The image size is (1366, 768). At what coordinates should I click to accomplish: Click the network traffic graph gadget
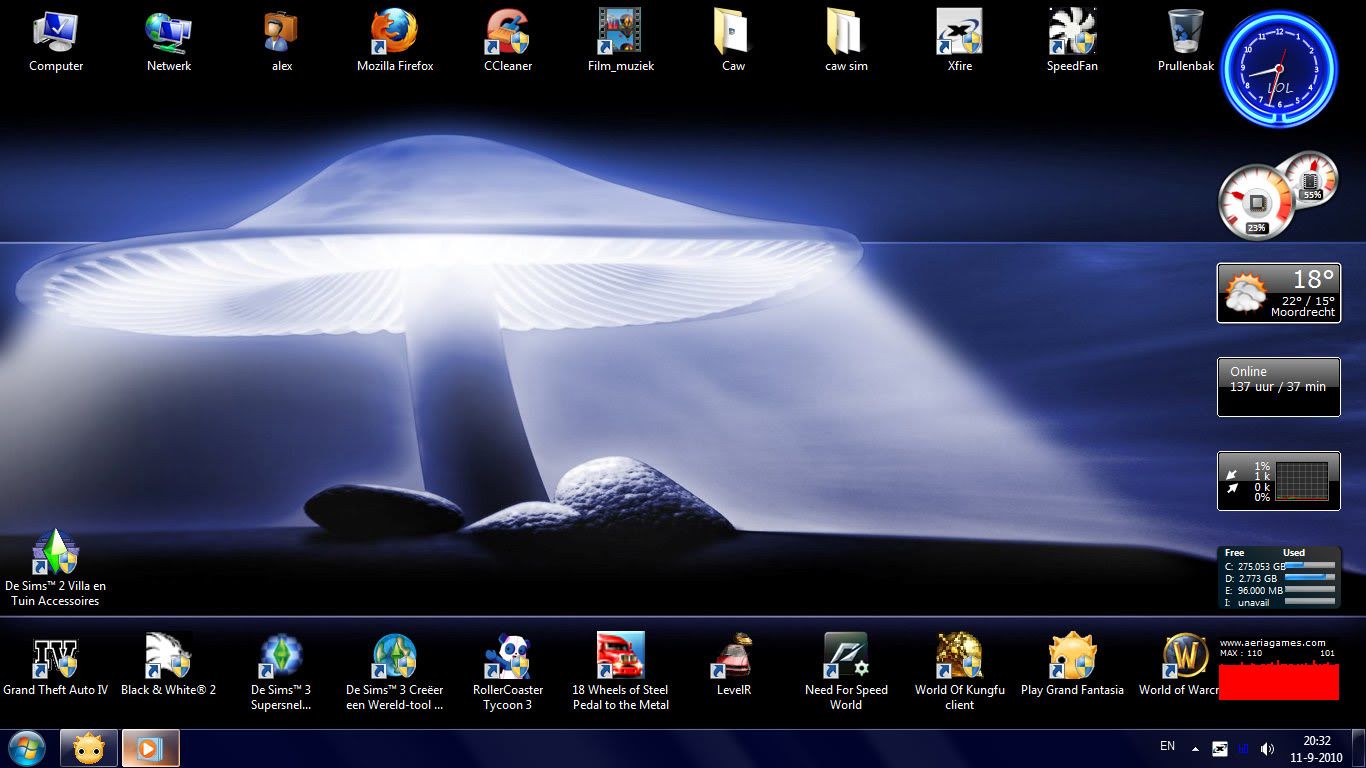(x=1279, y=481)
